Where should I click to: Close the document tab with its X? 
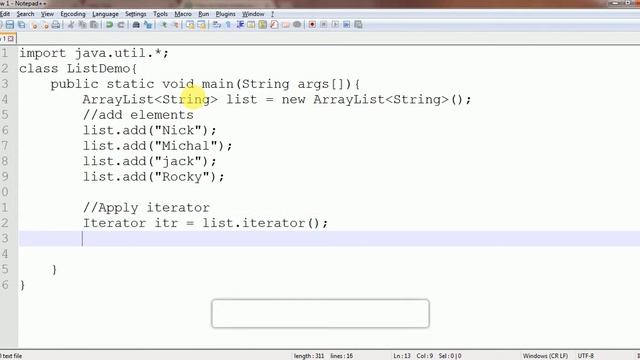click(x=11, y=39)
